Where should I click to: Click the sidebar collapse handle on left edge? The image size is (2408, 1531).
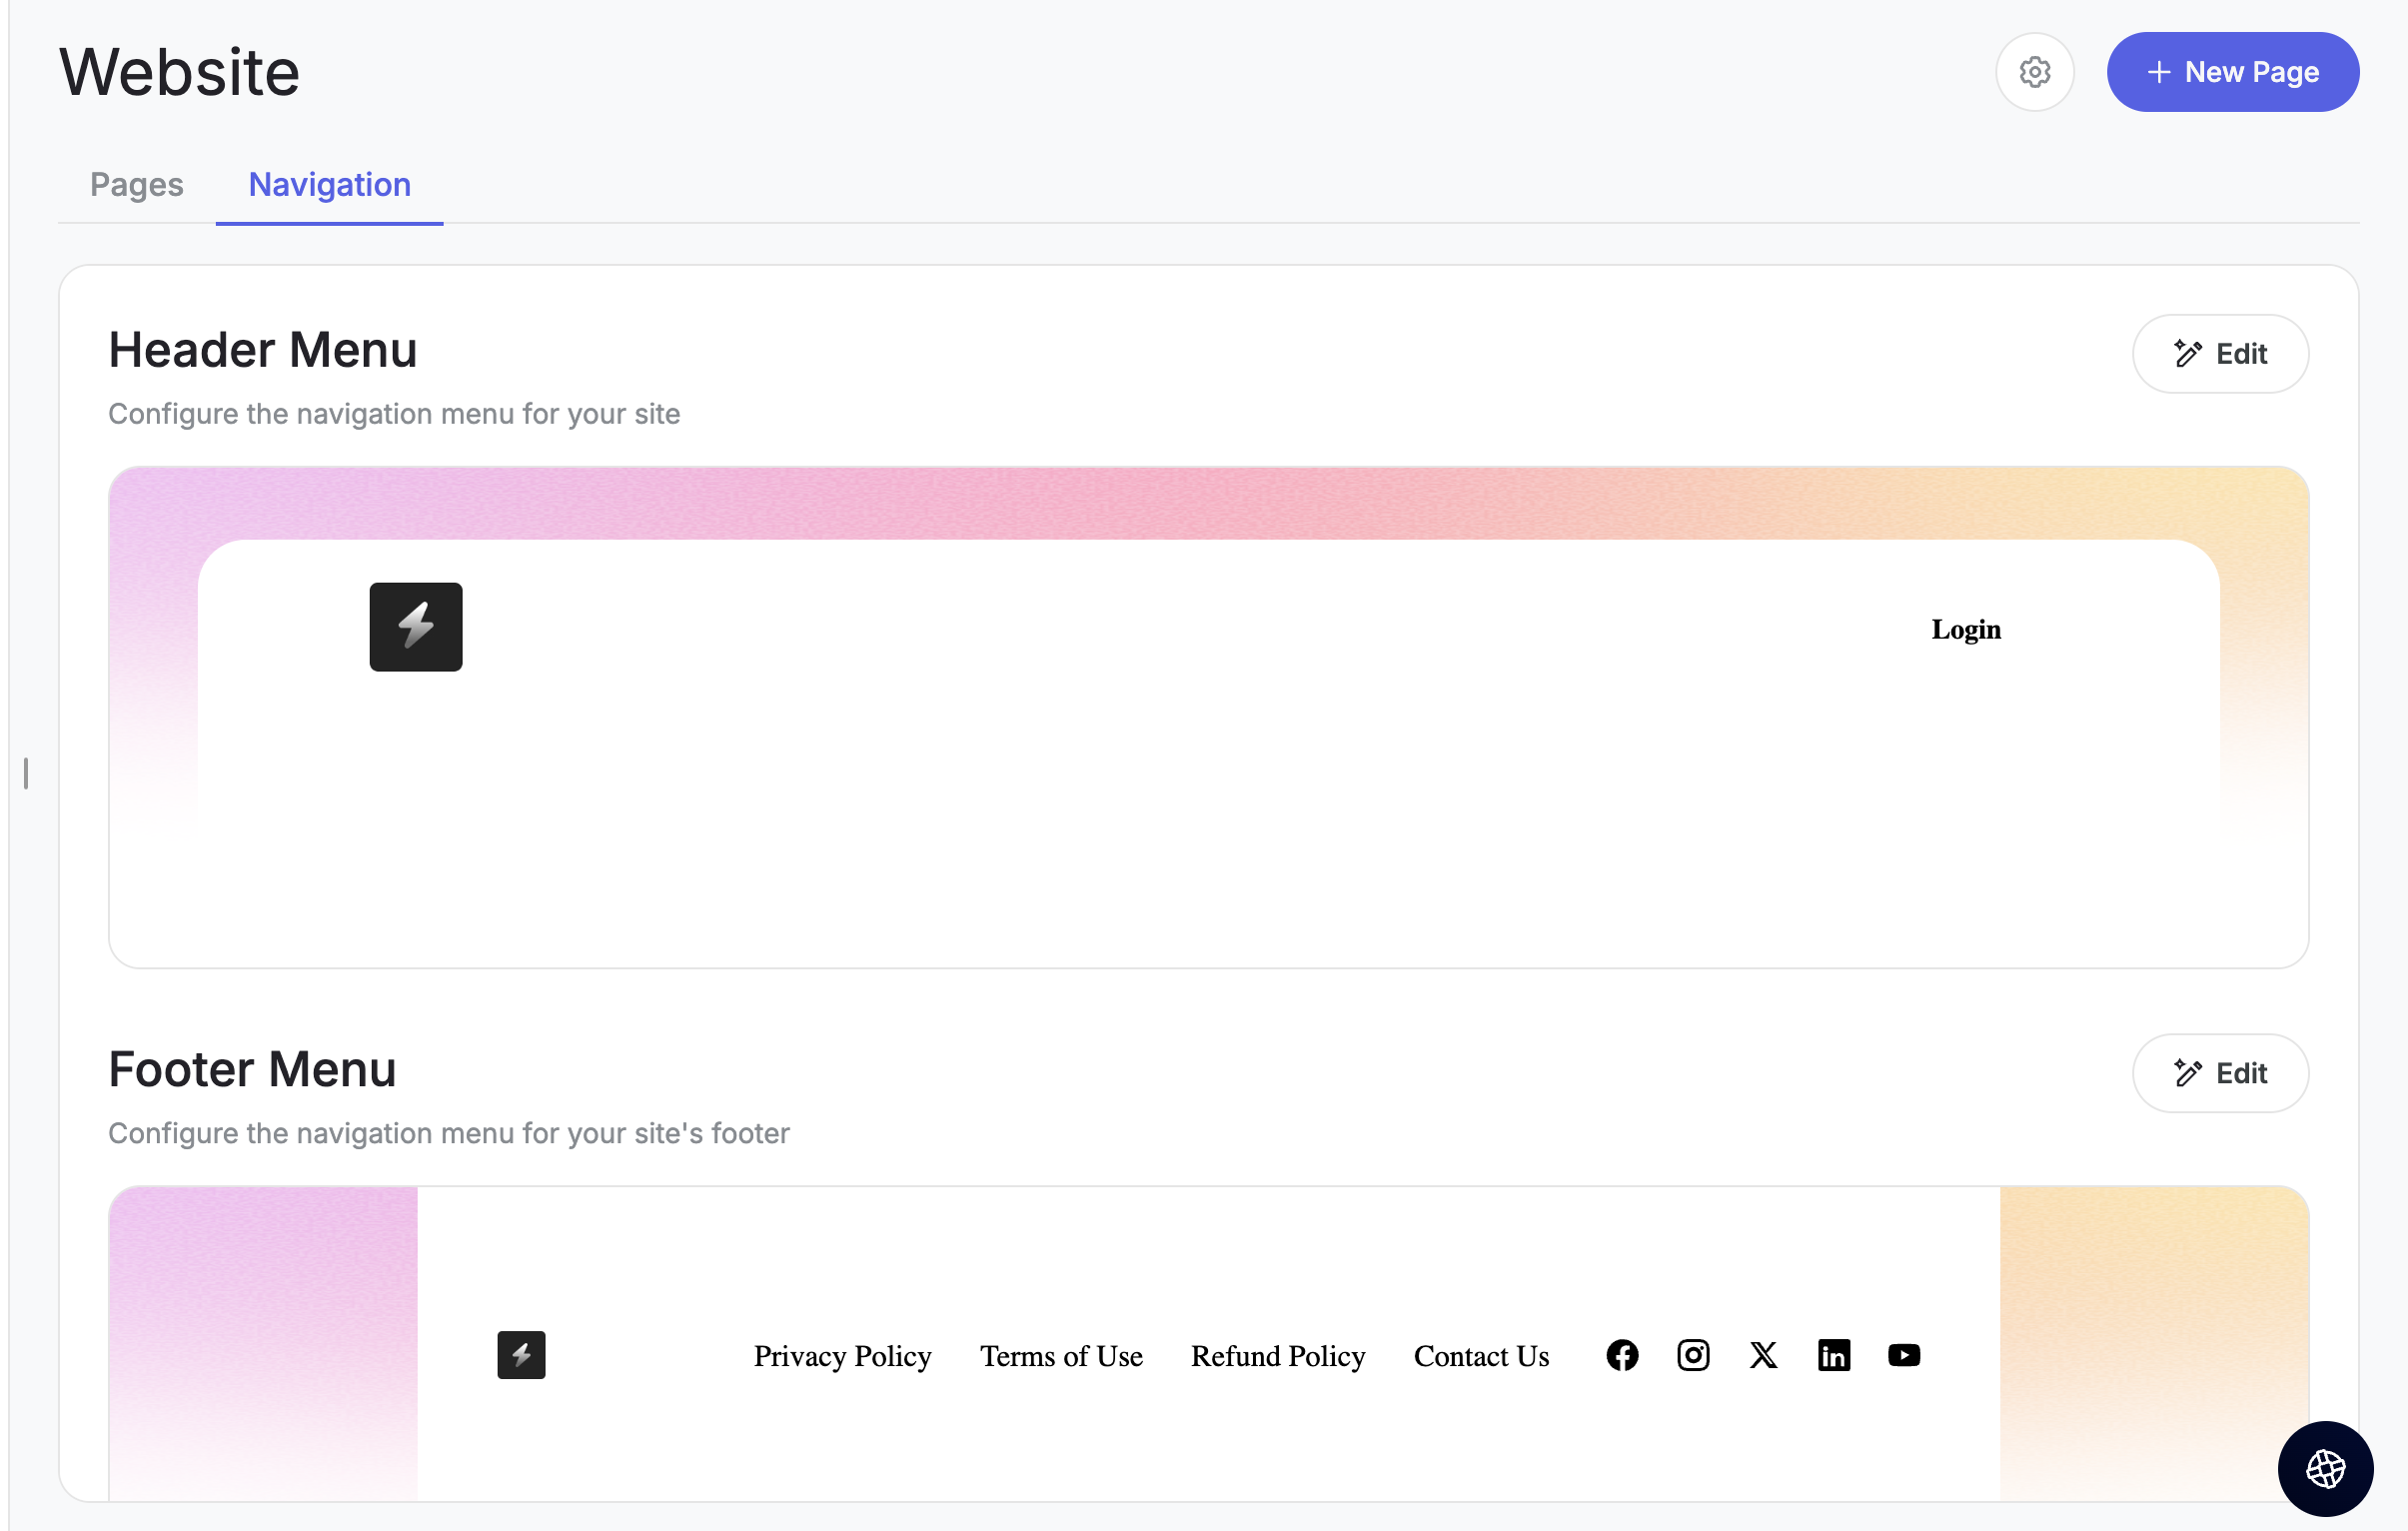[26, 773]
